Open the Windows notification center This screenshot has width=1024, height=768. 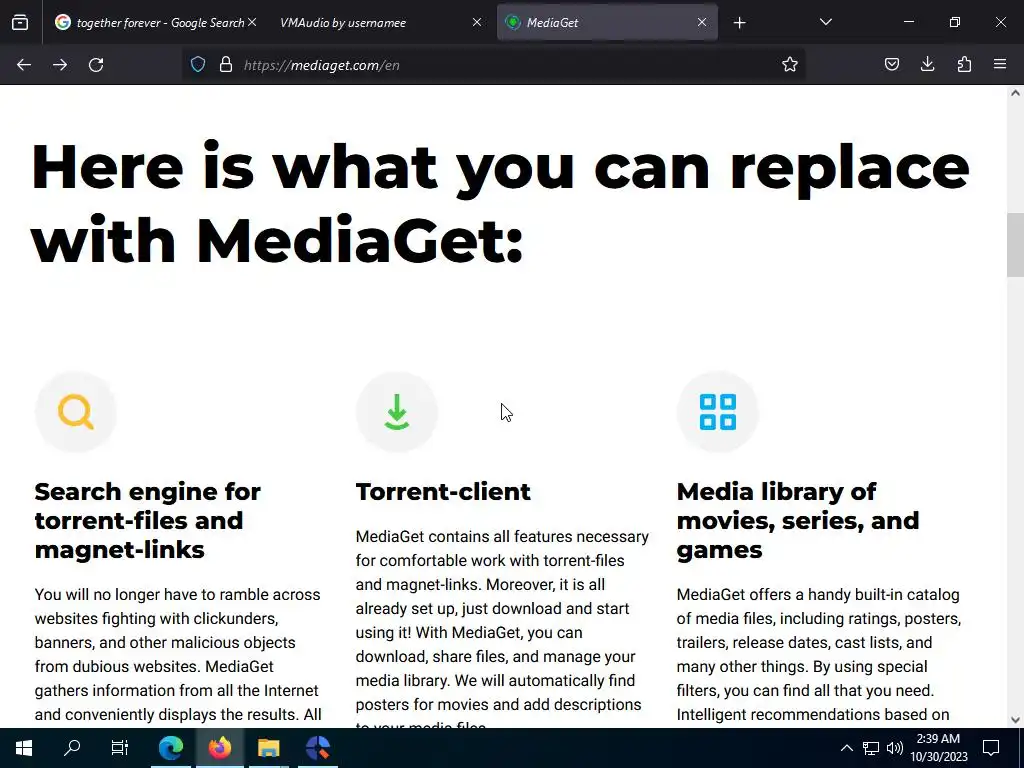tap(991, 748)
